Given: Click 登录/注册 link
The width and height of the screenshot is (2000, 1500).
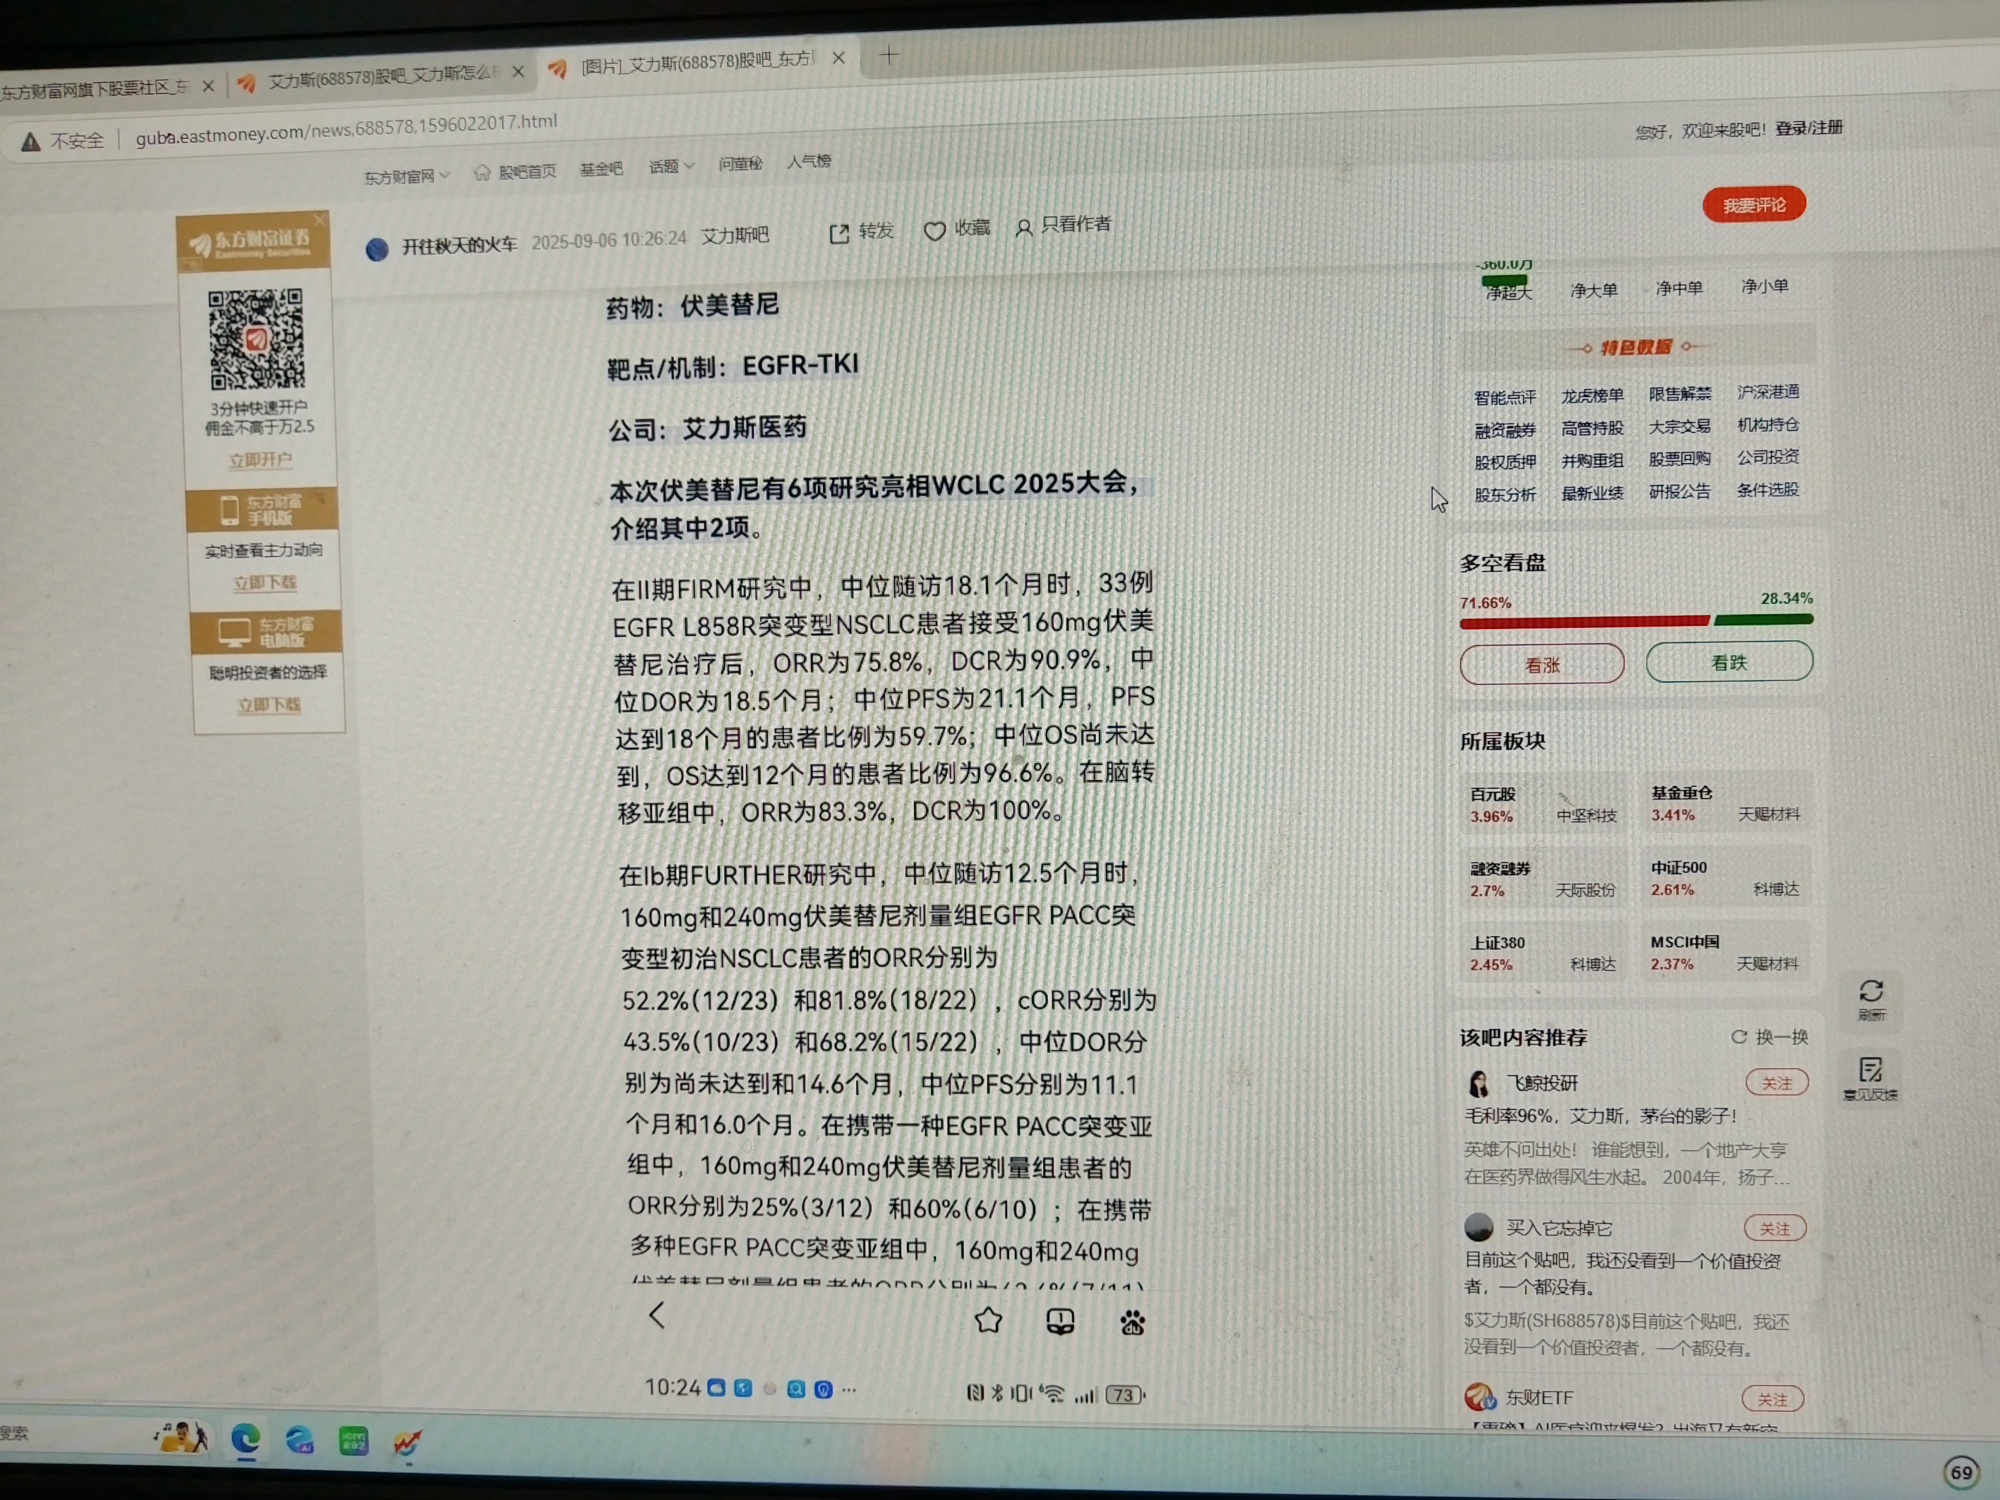Looking at the screenshot, I should (x=1809, y=128).
